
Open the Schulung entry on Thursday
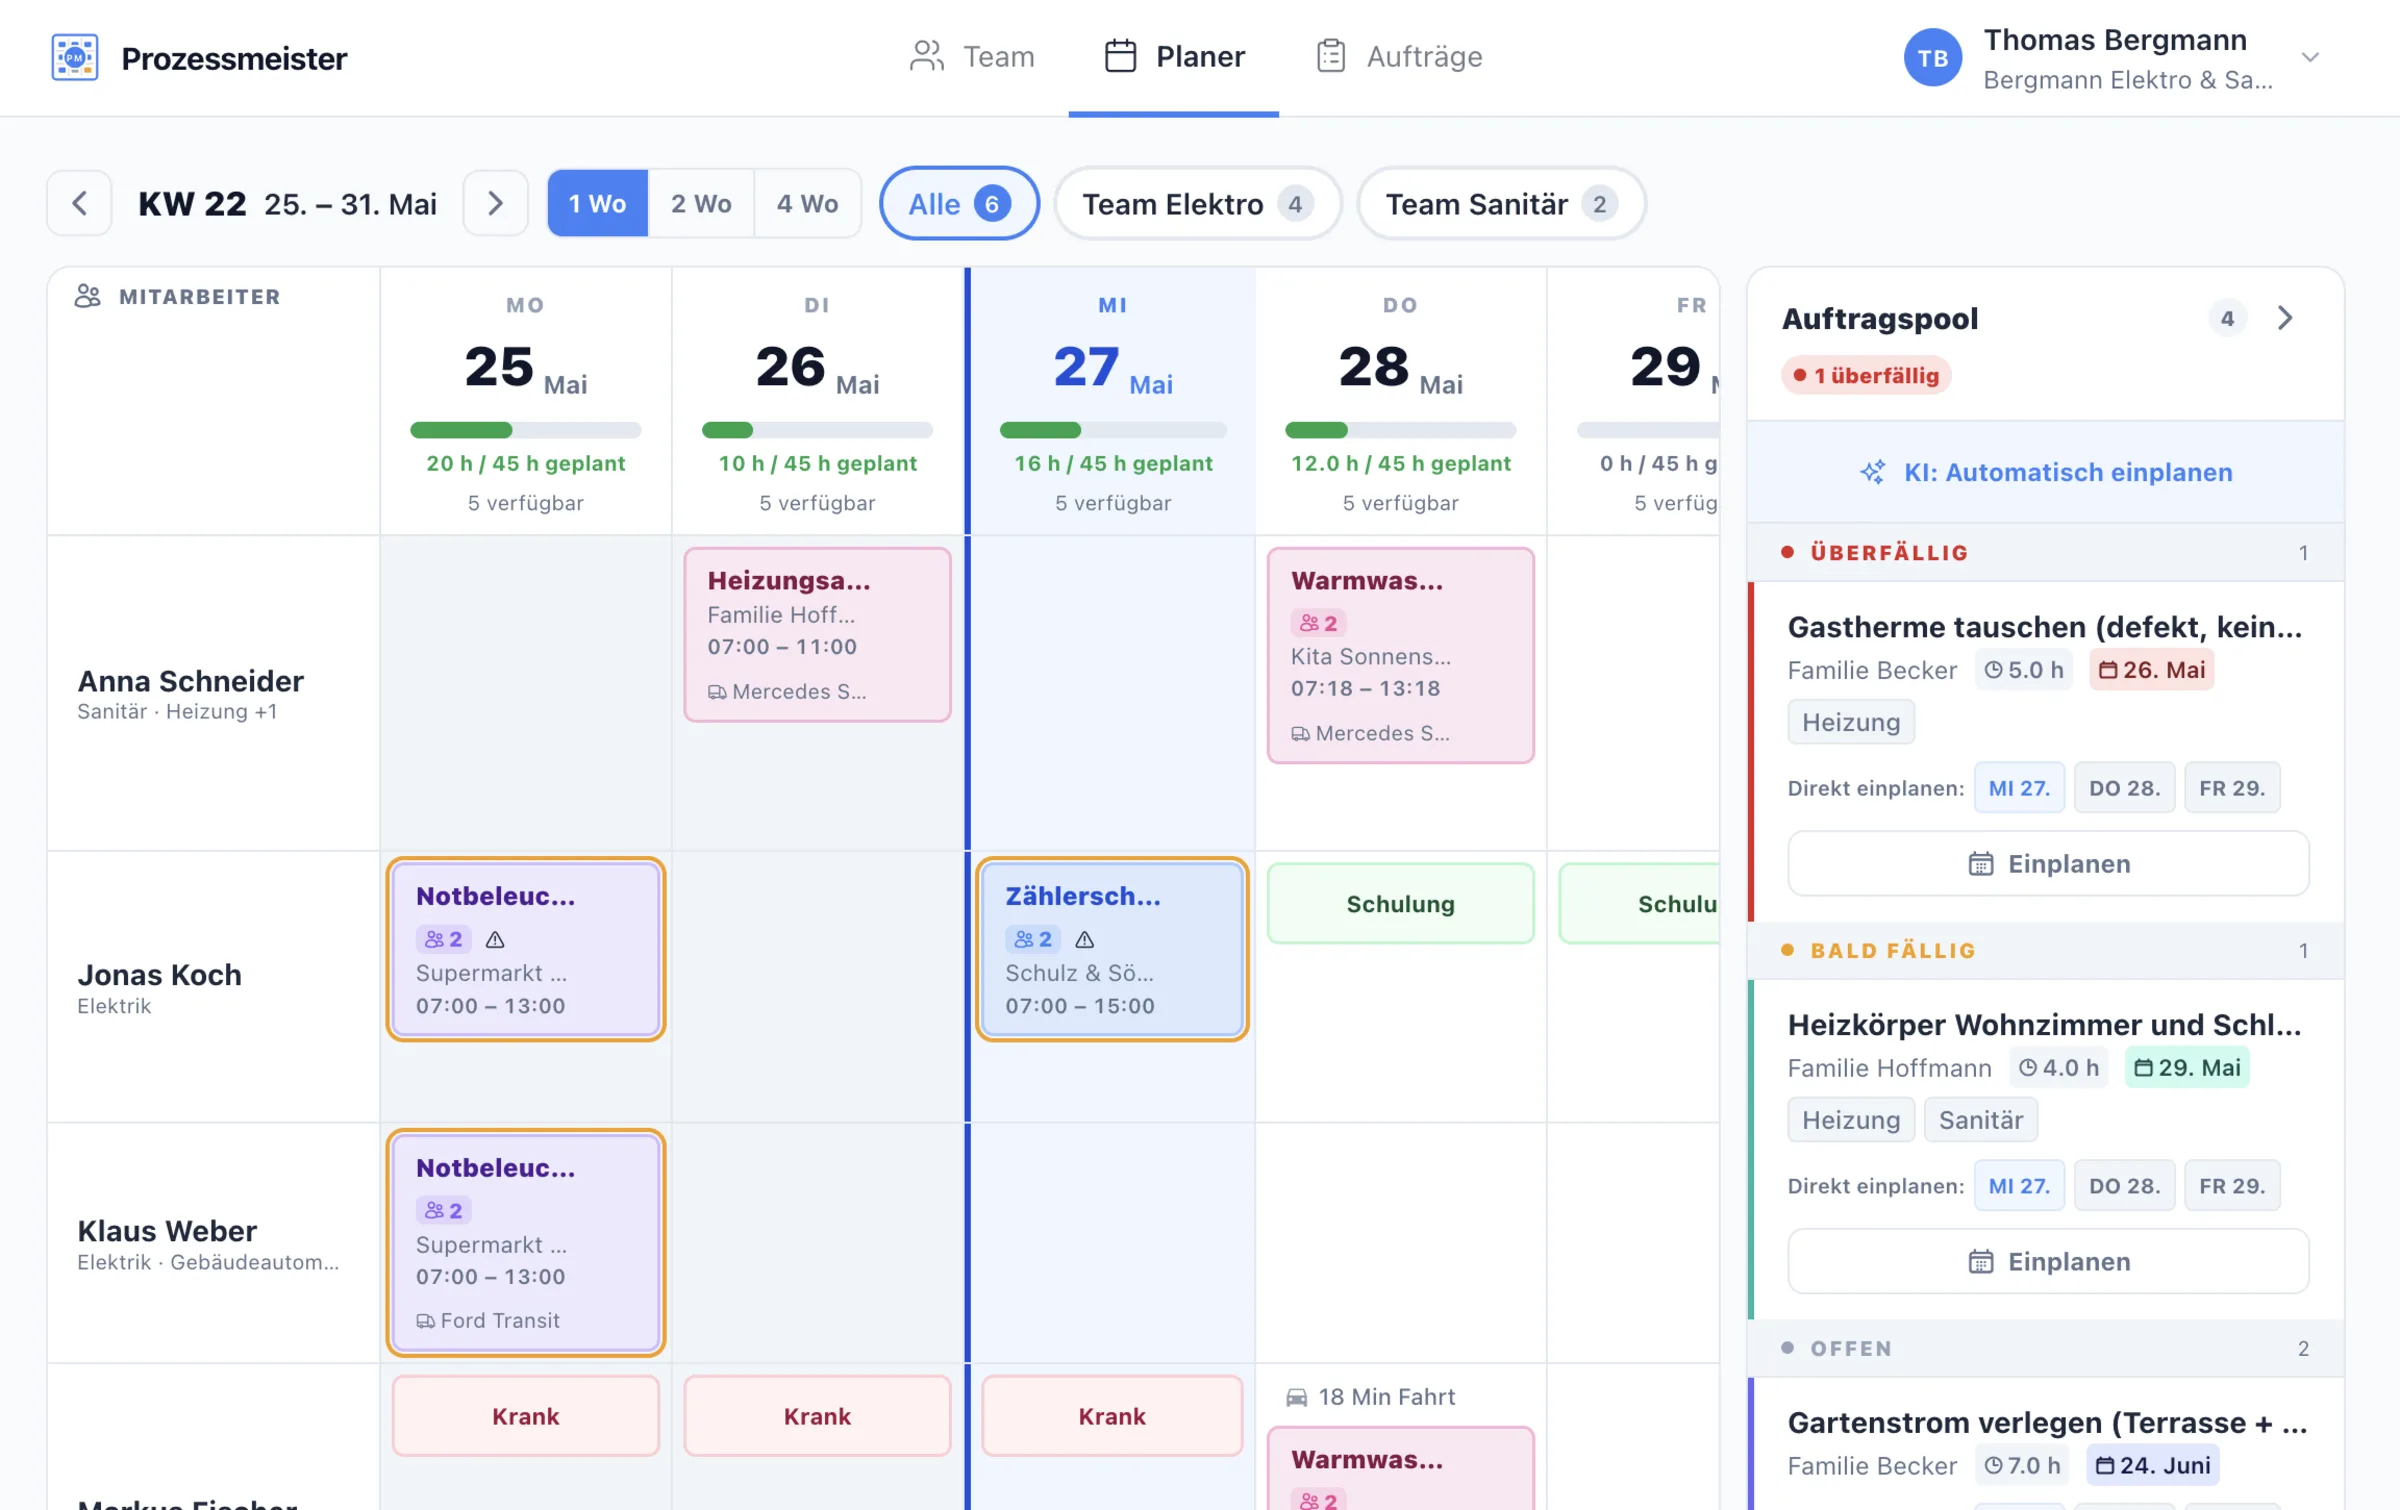coord(1400,903)
